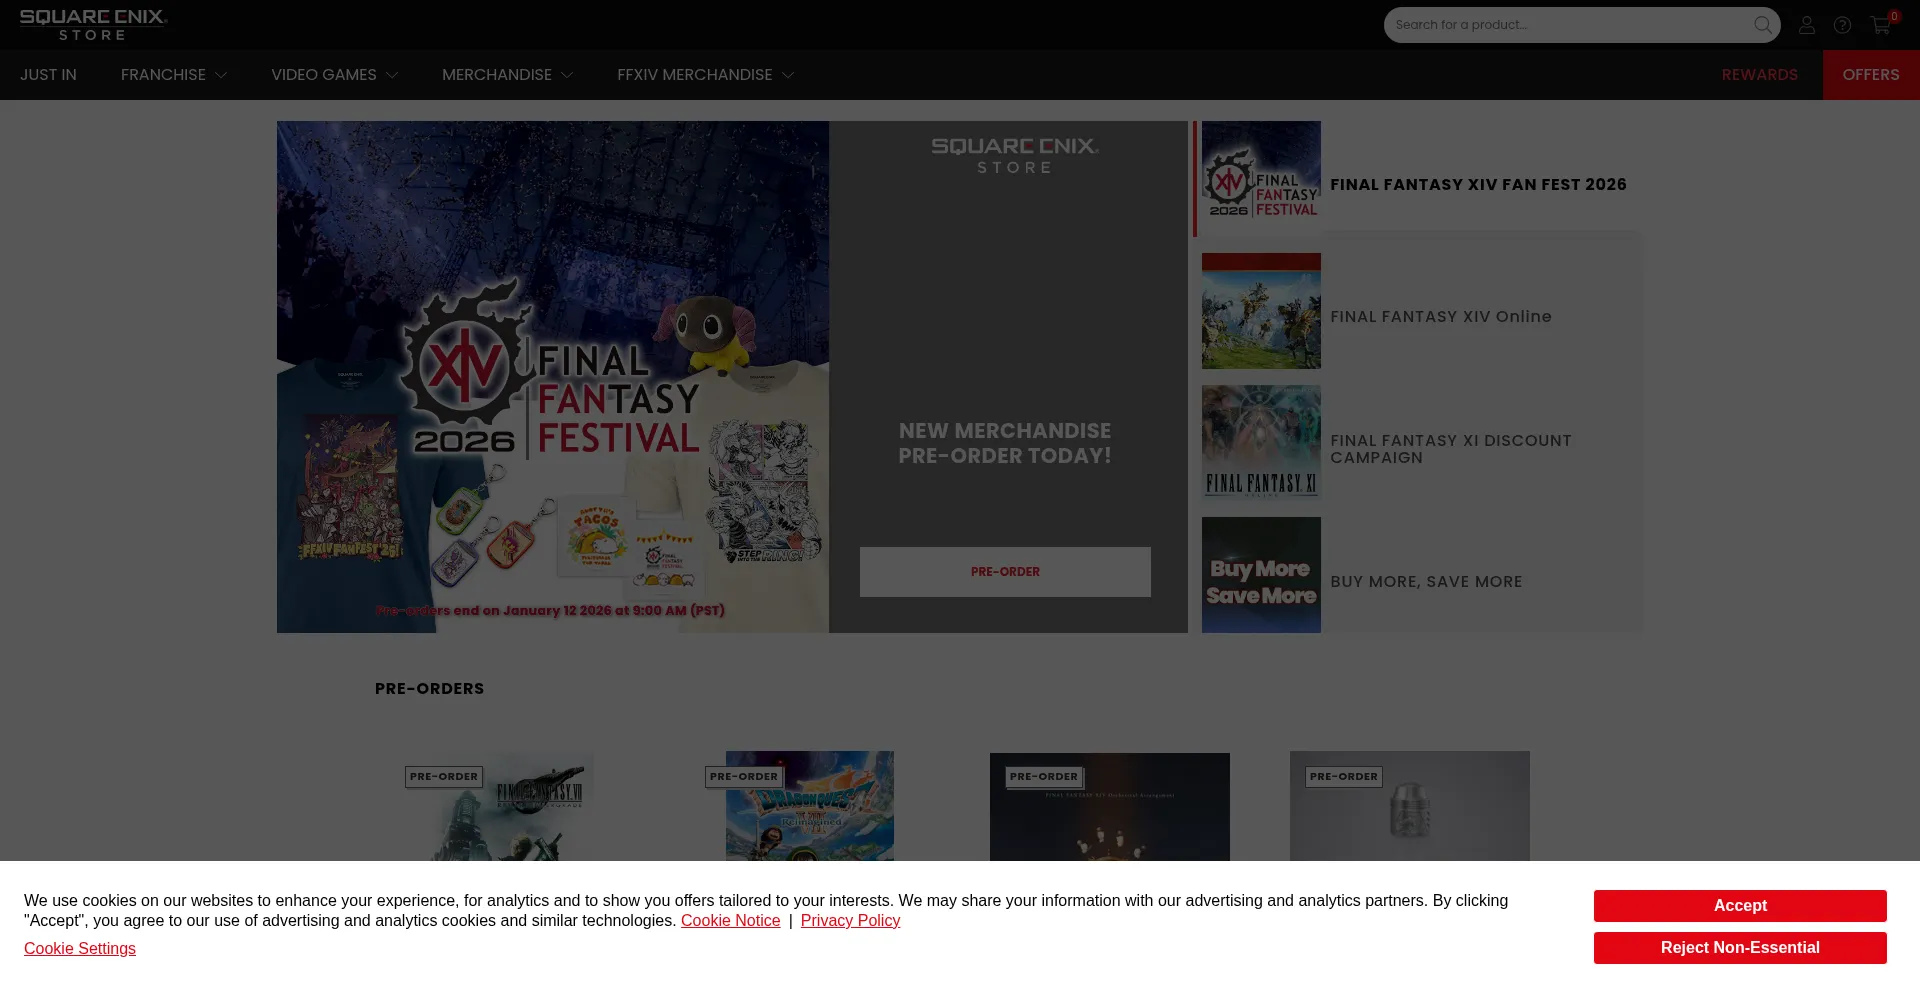Click the Pre-Order banner button

coord(1005,572)
